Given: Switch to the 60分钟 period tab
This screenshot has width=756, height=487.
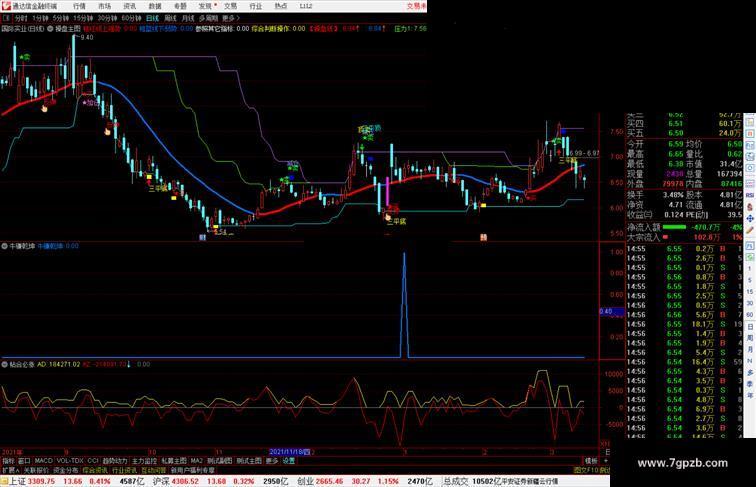Looking at the screenshot, I should pos(131,18).
